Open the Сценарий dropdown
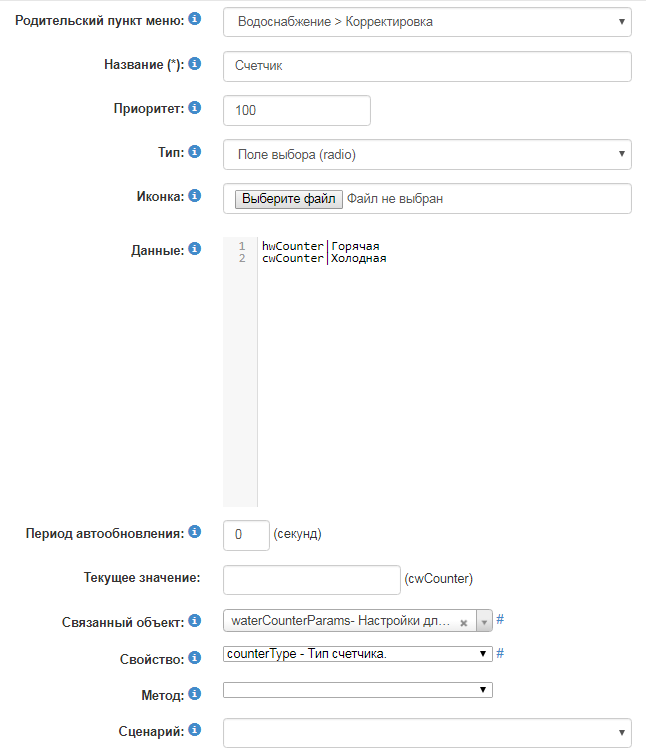 tap(427, 731)
